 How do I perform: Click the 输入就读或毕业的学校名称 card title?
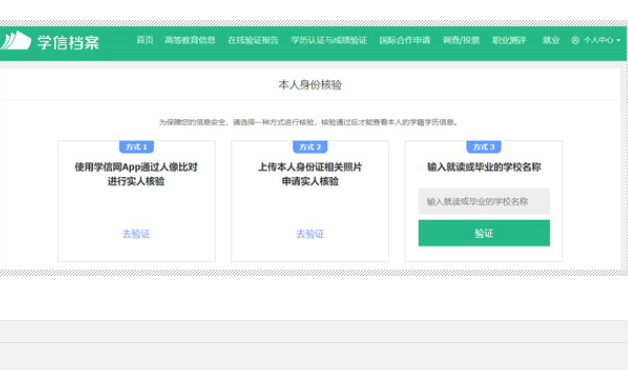[x=484, y=167]
